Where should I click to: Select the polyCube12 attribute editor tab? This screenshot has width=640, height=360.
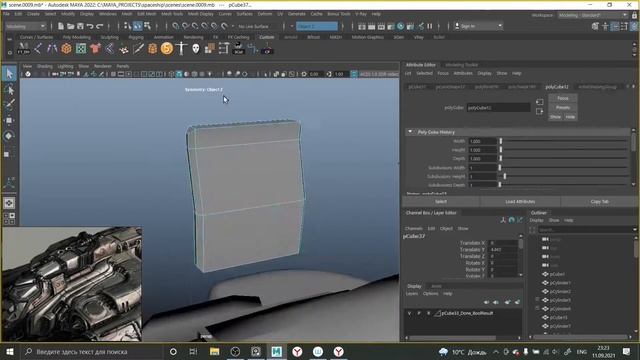[x=557, y=87]
